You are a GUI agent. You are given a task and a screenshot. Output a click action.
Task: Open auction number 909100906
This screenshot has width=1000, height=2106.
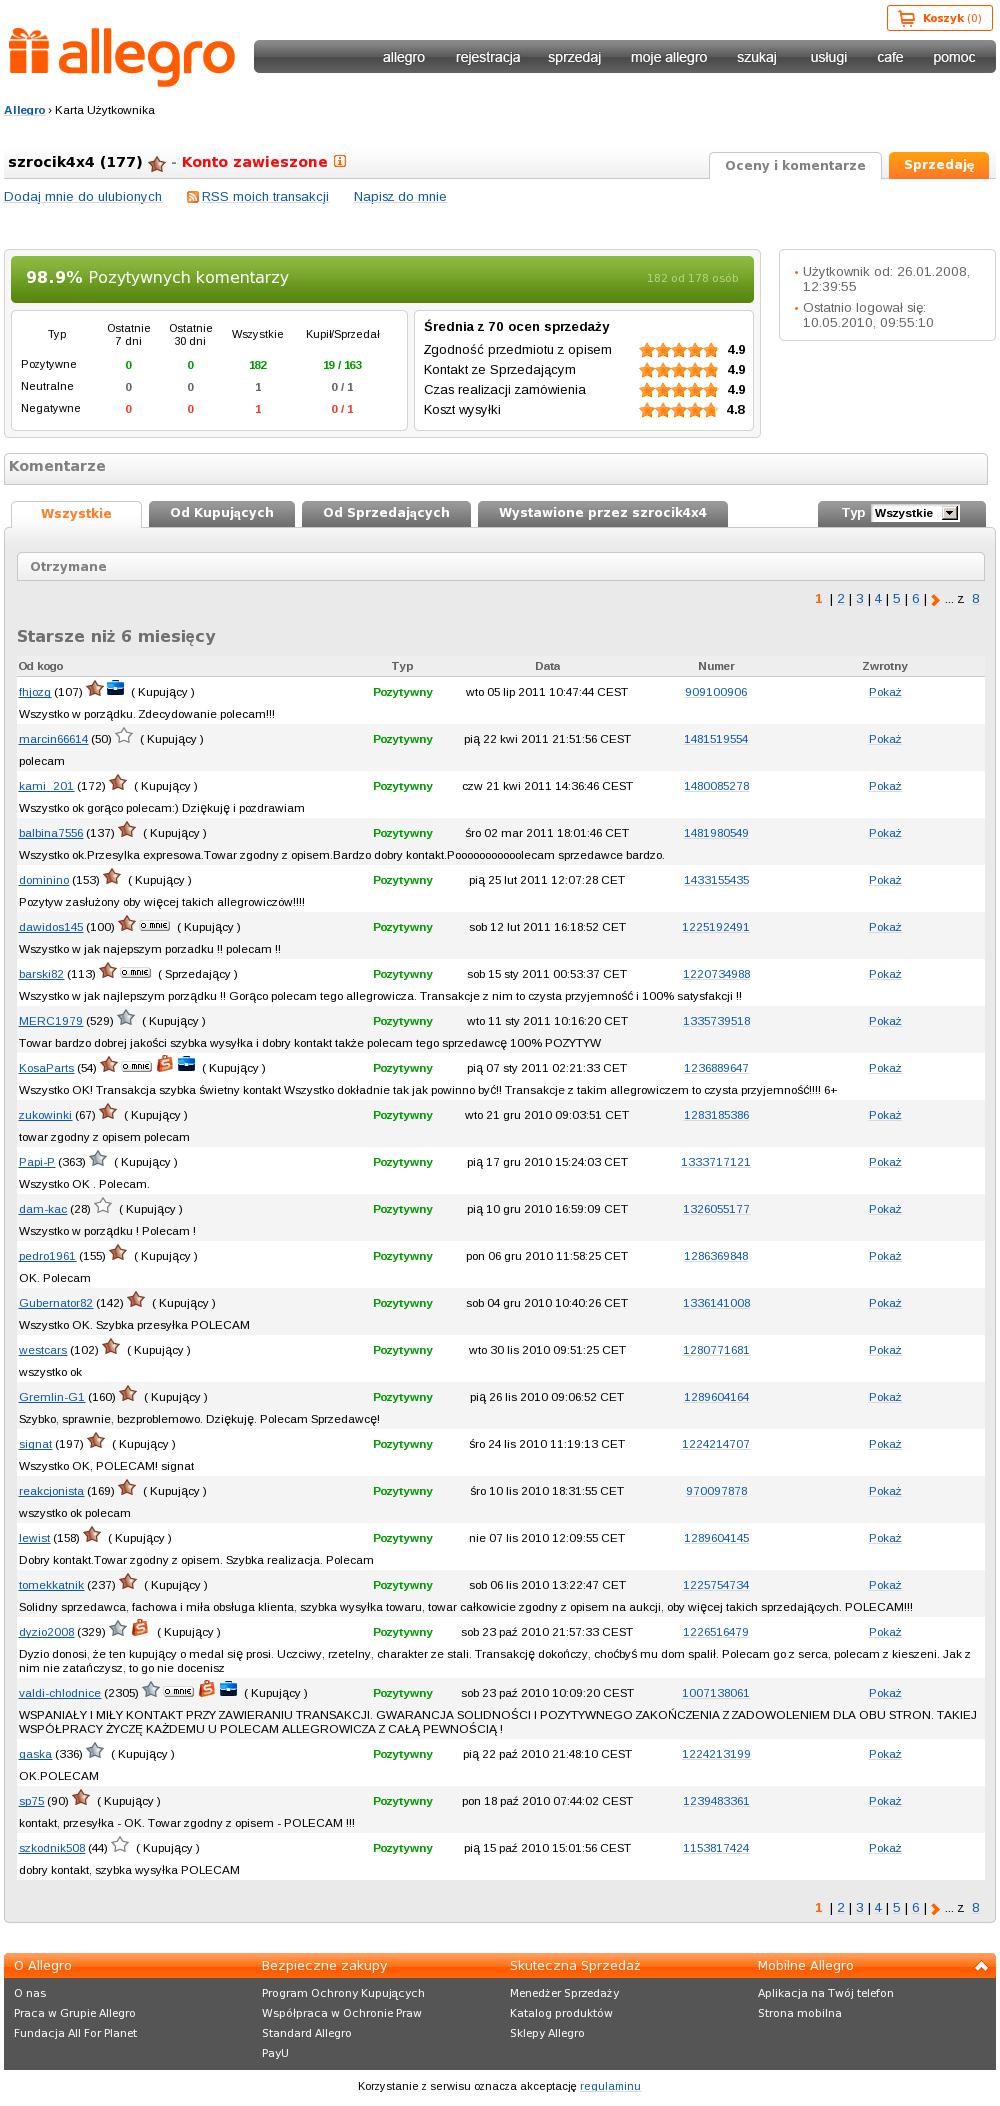click(x=716, y=692)
